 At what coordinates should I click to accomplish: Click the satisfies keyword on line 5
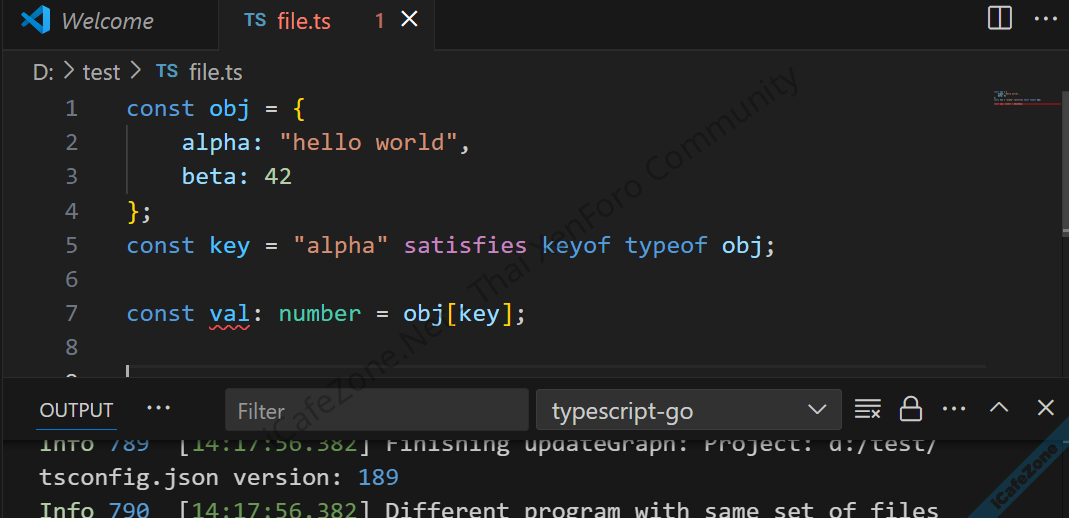click(x=465, y=245)
